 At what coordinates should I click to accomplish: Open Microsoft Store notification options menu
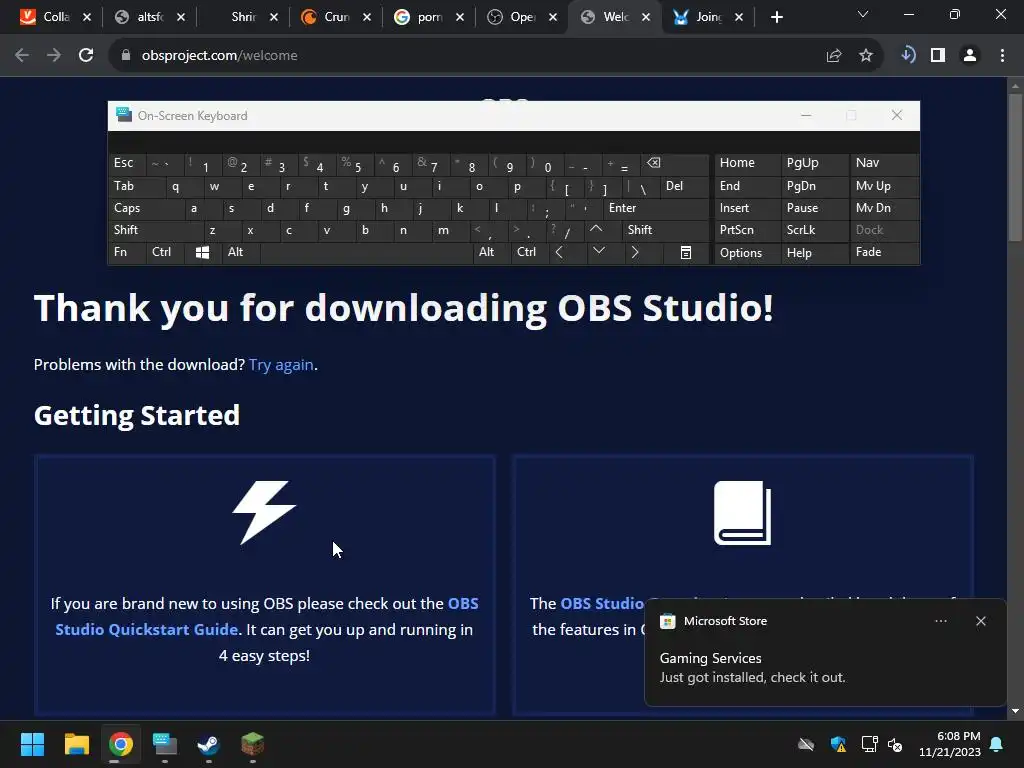tap(940, 621)
